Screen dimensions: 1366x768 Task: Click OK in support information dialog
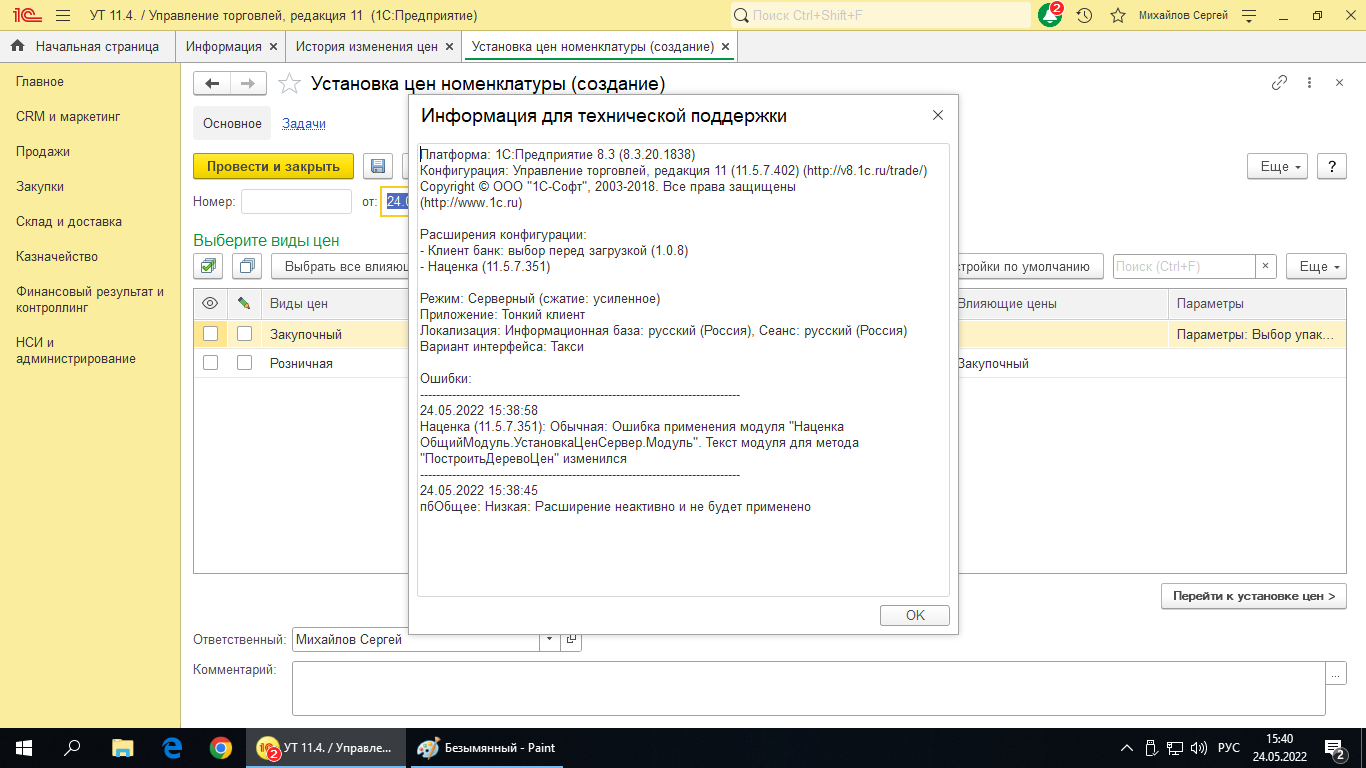pyautogui.click(x=915, y=615)
